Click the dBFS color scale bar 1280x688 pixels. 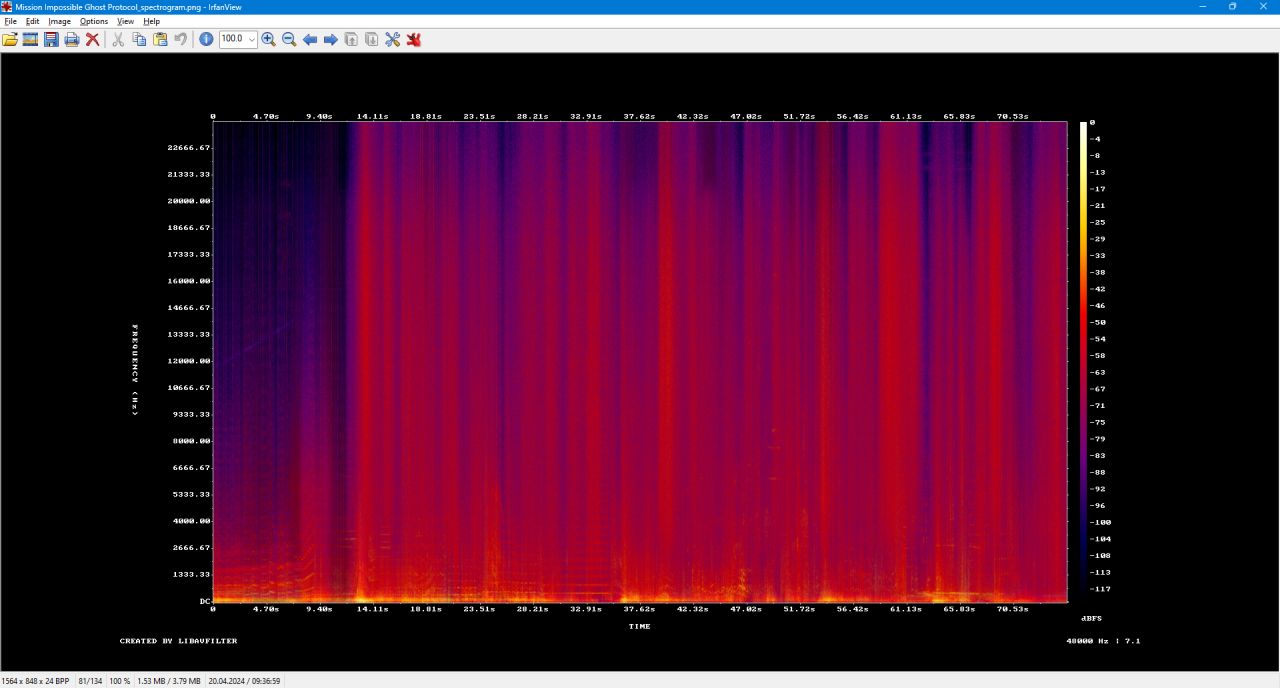[1083, 360]
